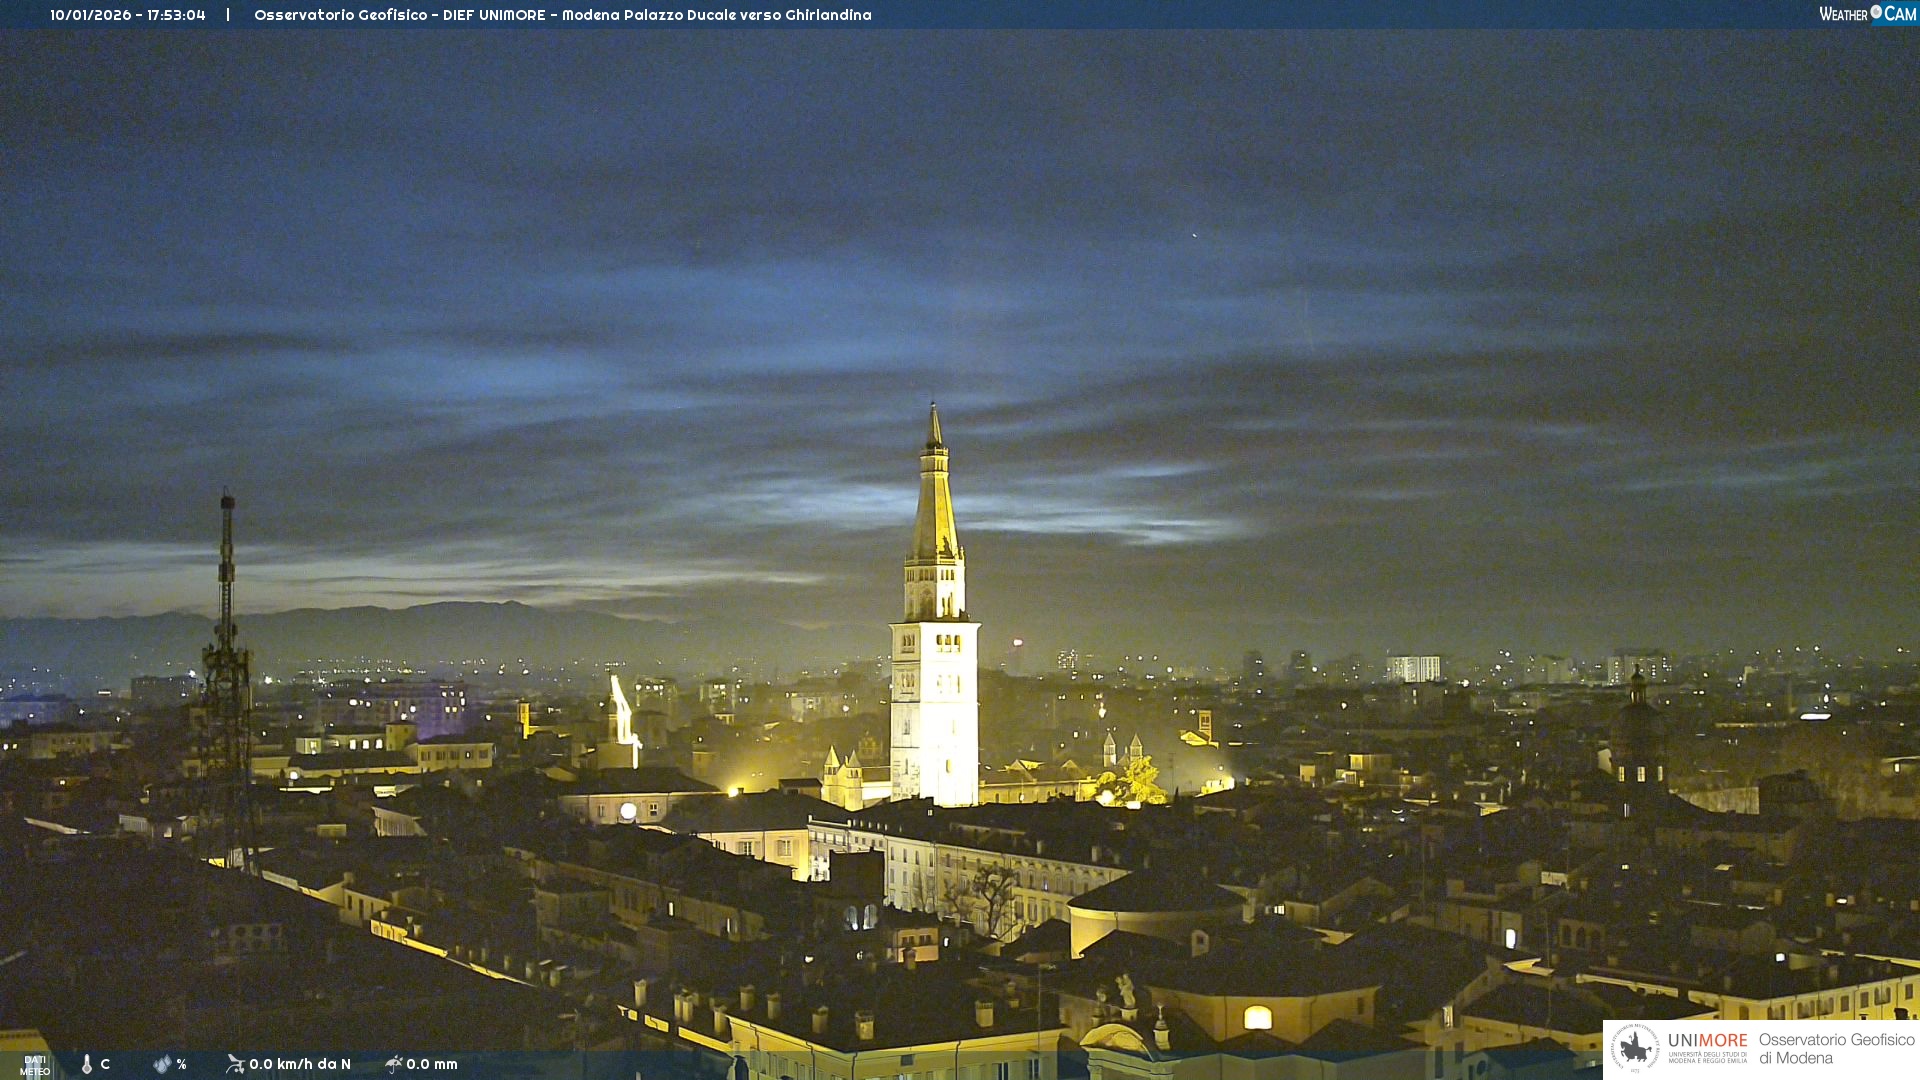Click the glowing round clock face on building
1920x1080 pixels.
(628, 811)
